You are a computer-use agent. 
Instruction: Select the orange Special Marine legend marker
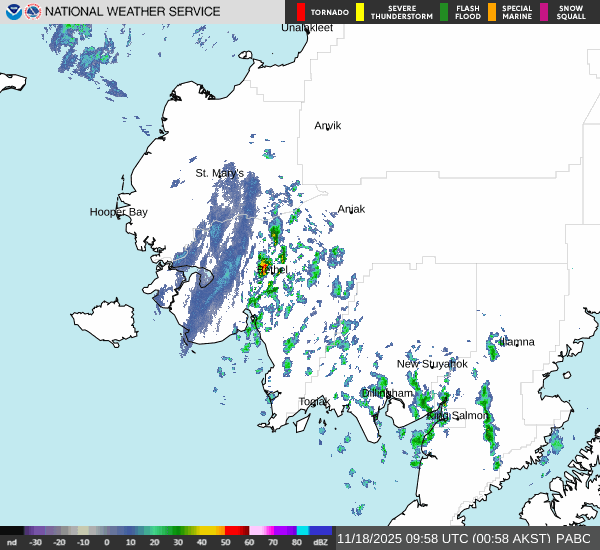point(492,12)
